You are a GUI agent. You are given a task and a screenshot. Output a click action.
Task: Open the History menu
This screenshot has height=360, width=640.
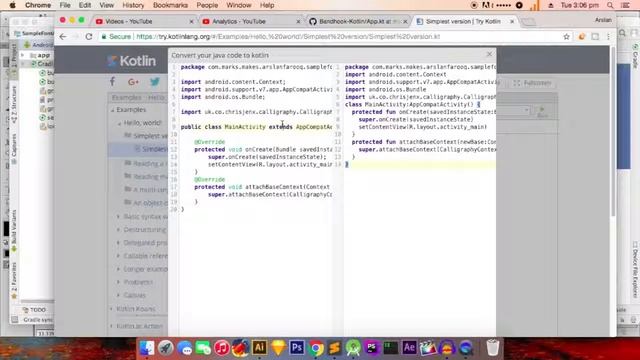[x=133, y=5]
